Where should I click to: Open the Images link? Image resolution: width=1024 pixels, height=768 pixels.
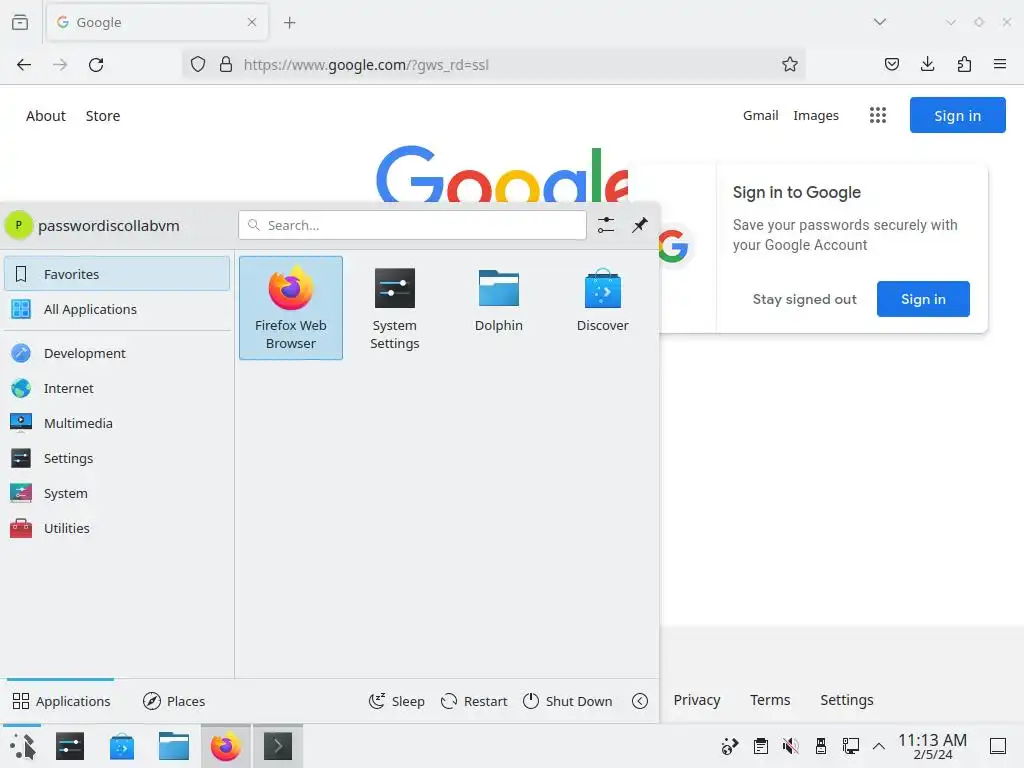(816, 116)
